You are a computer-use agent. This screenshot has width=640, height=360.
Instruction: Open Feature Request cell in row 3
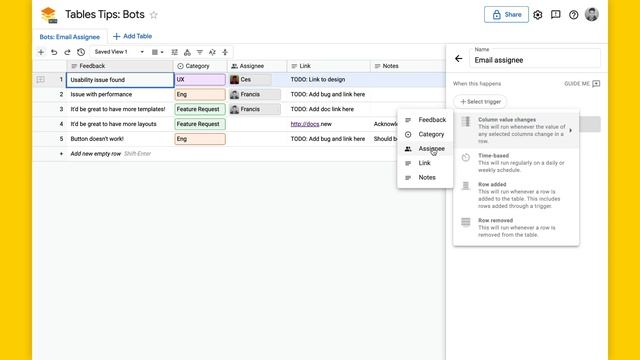[x=200, y=109]
